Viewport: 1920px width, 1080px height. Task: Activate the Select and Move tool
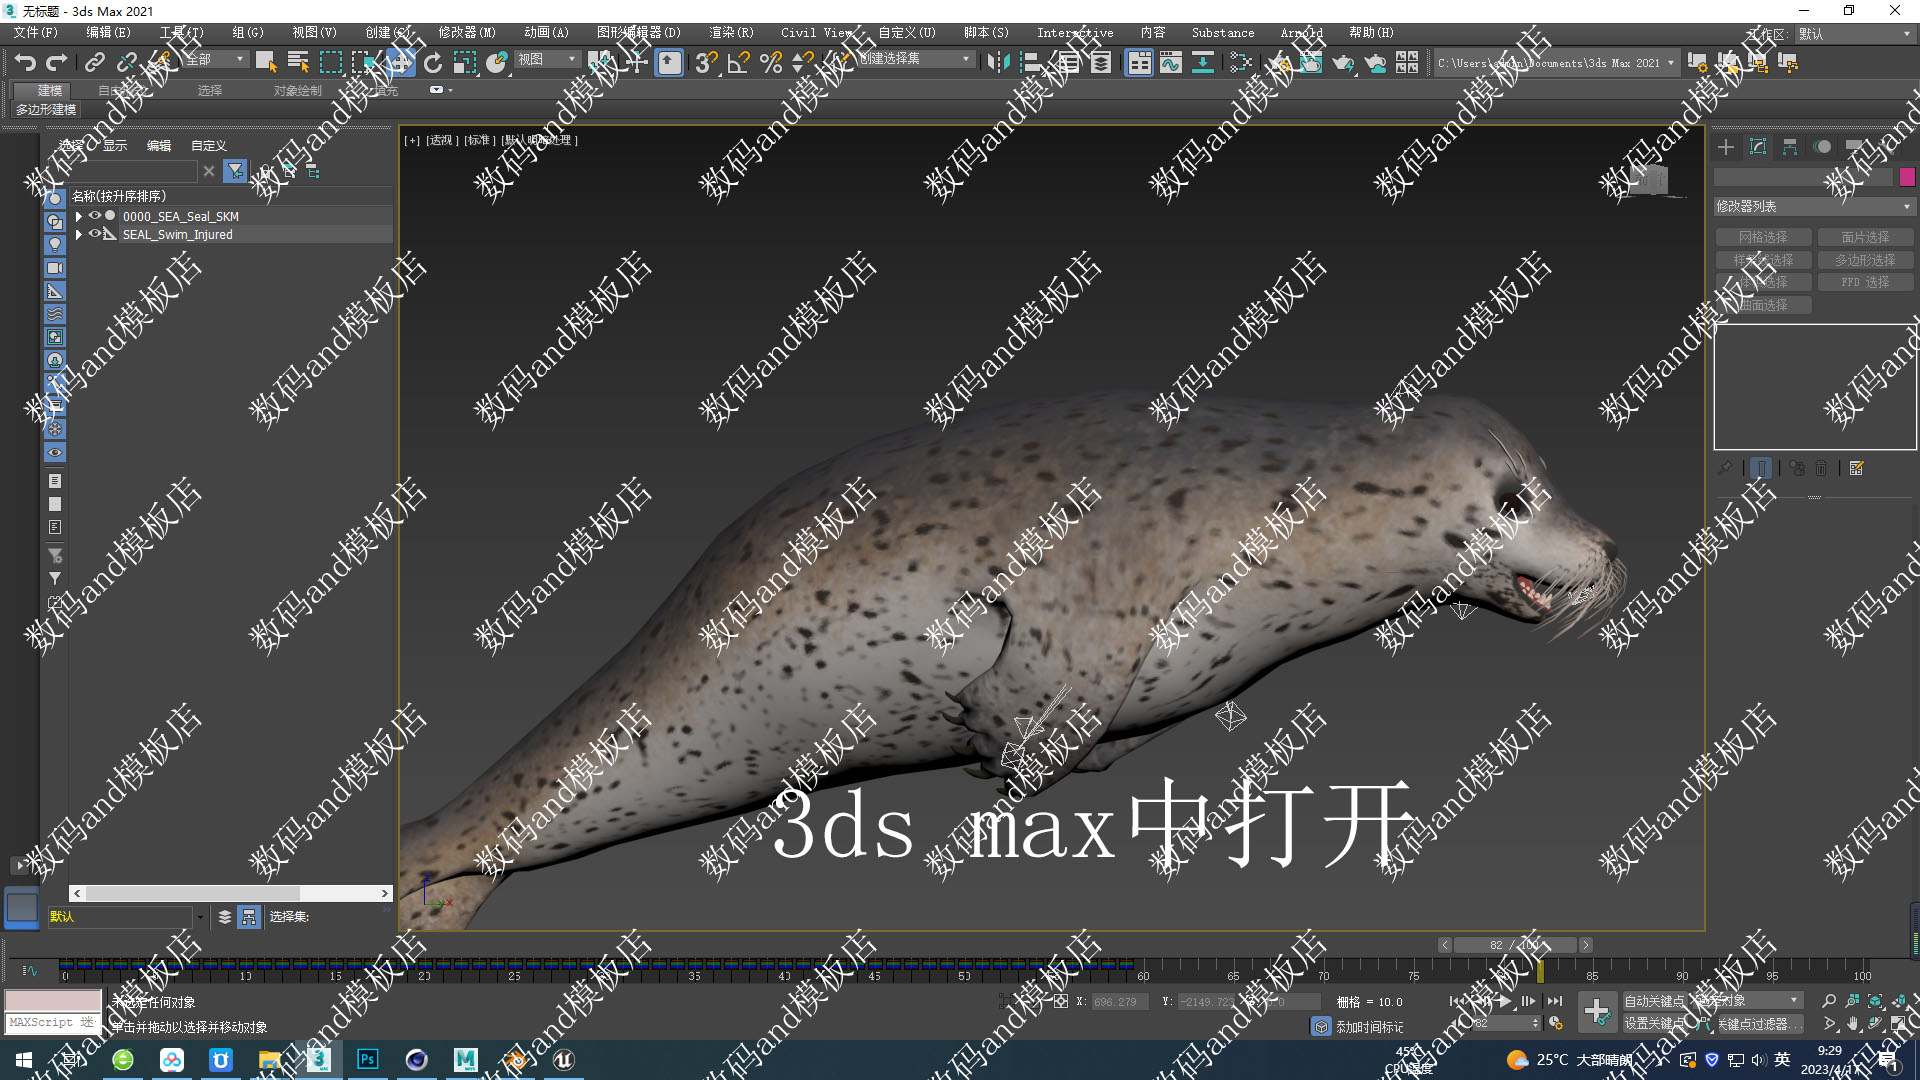point(401,63)
